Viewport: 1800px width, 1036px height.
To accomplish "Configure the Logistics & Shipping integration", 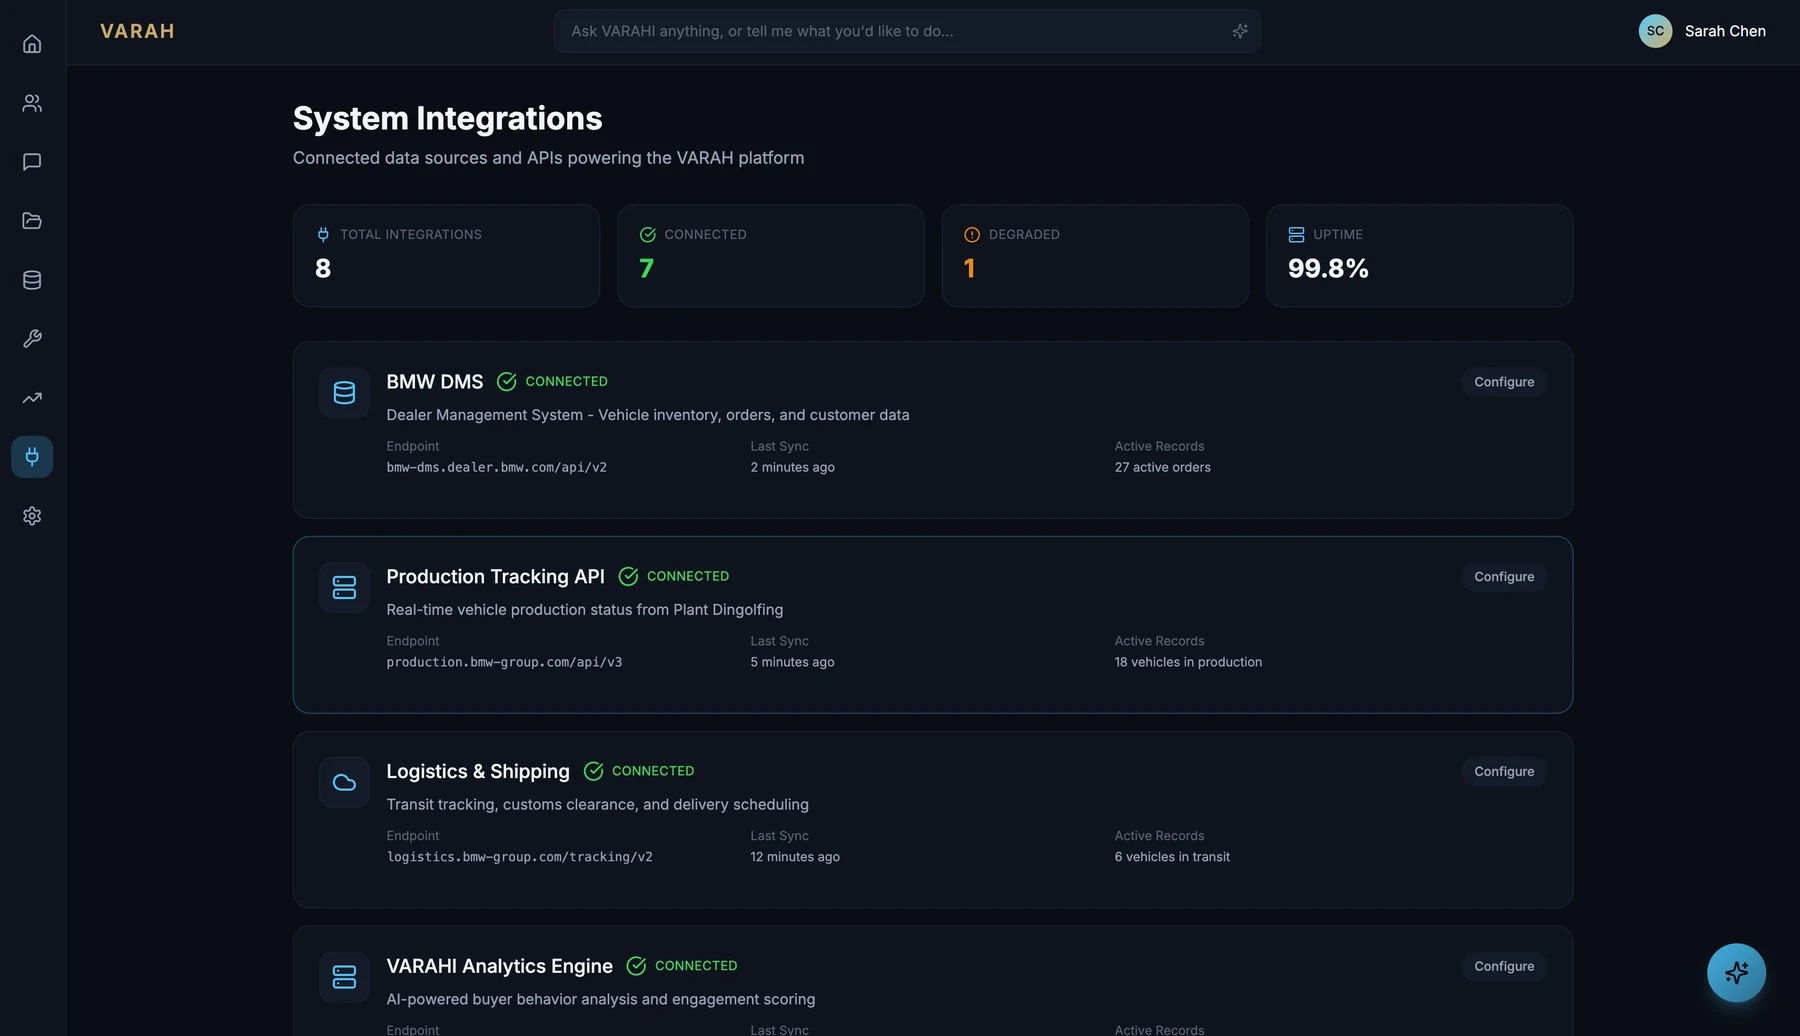I will pos(1504,772).
